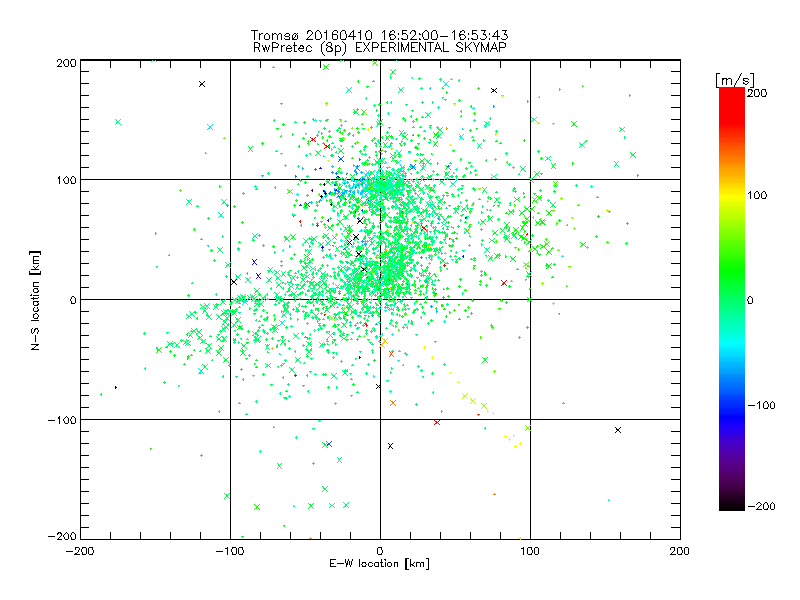Click the x-axis '-100' tick label
Viewport: 800px width, 600px height.
(230, 551)
